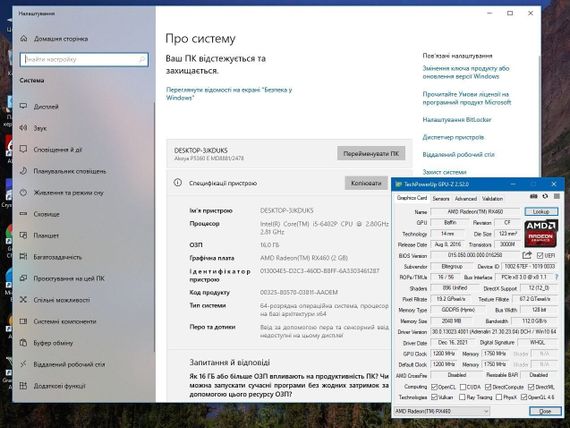
Task: Open Додаткові функції sidebar icon
Action: point(24,385)
